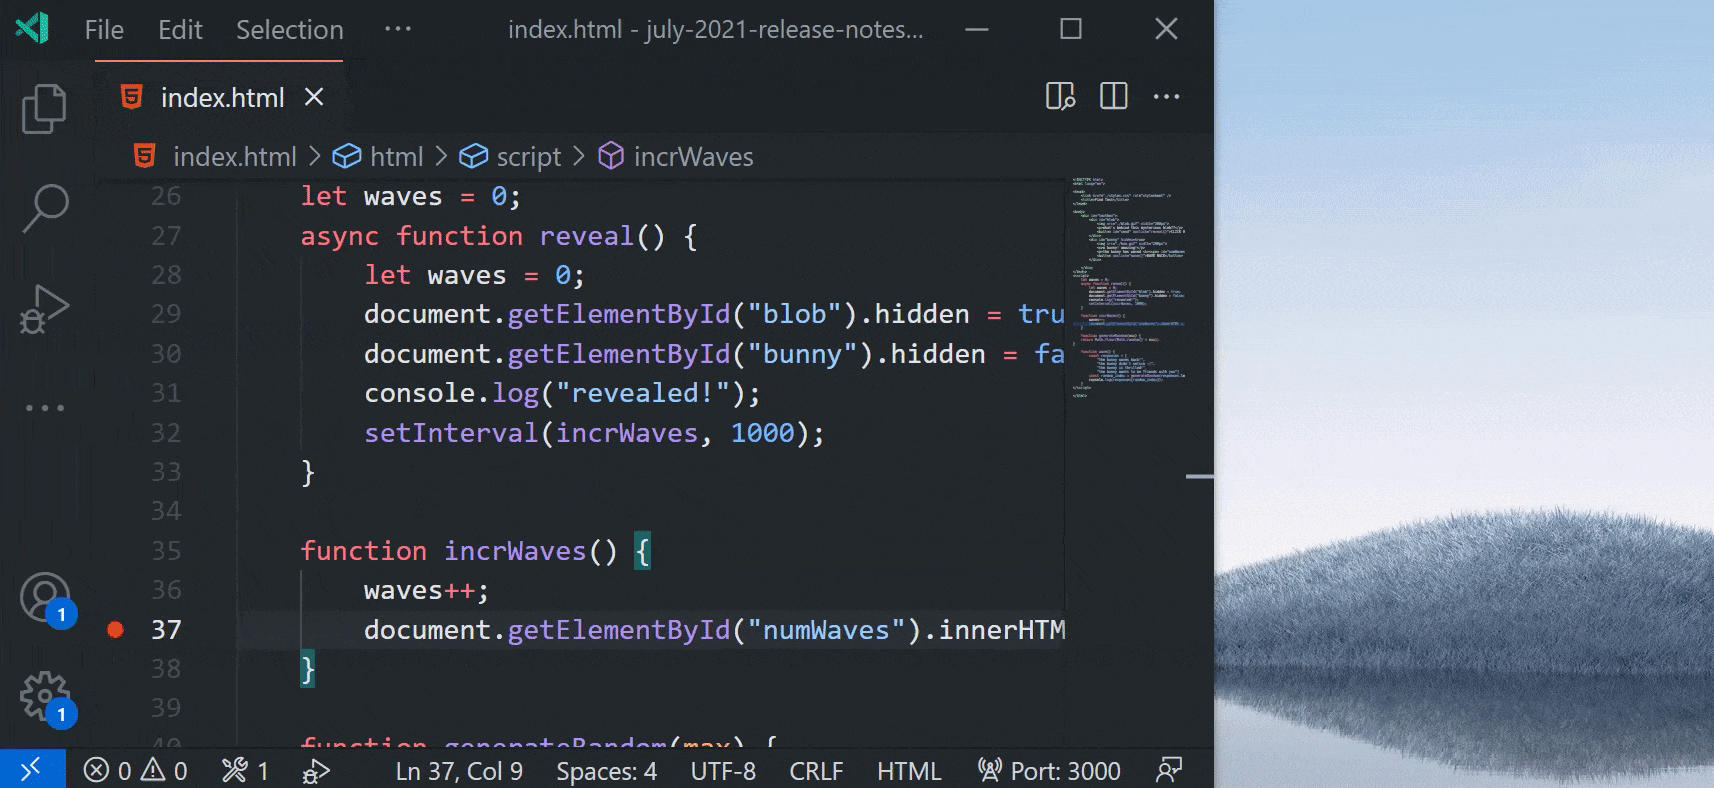Click the "bunny" string on line 30
The height and width of the screenshot is (788, 1714).
click(x=803, y=354)
